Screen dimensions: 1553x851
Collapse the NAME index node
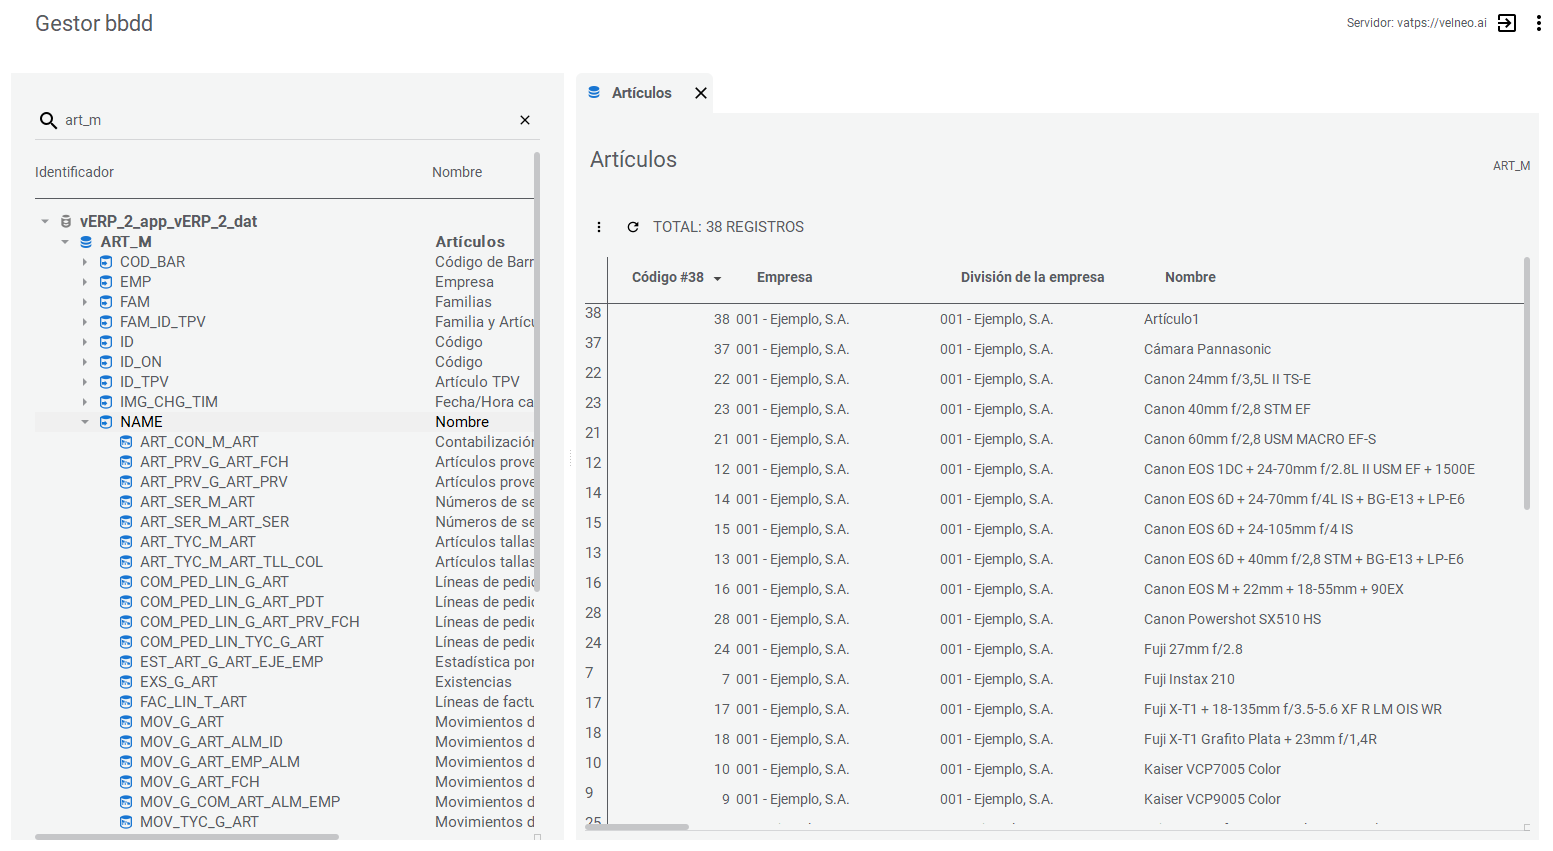tap(85, 422)
